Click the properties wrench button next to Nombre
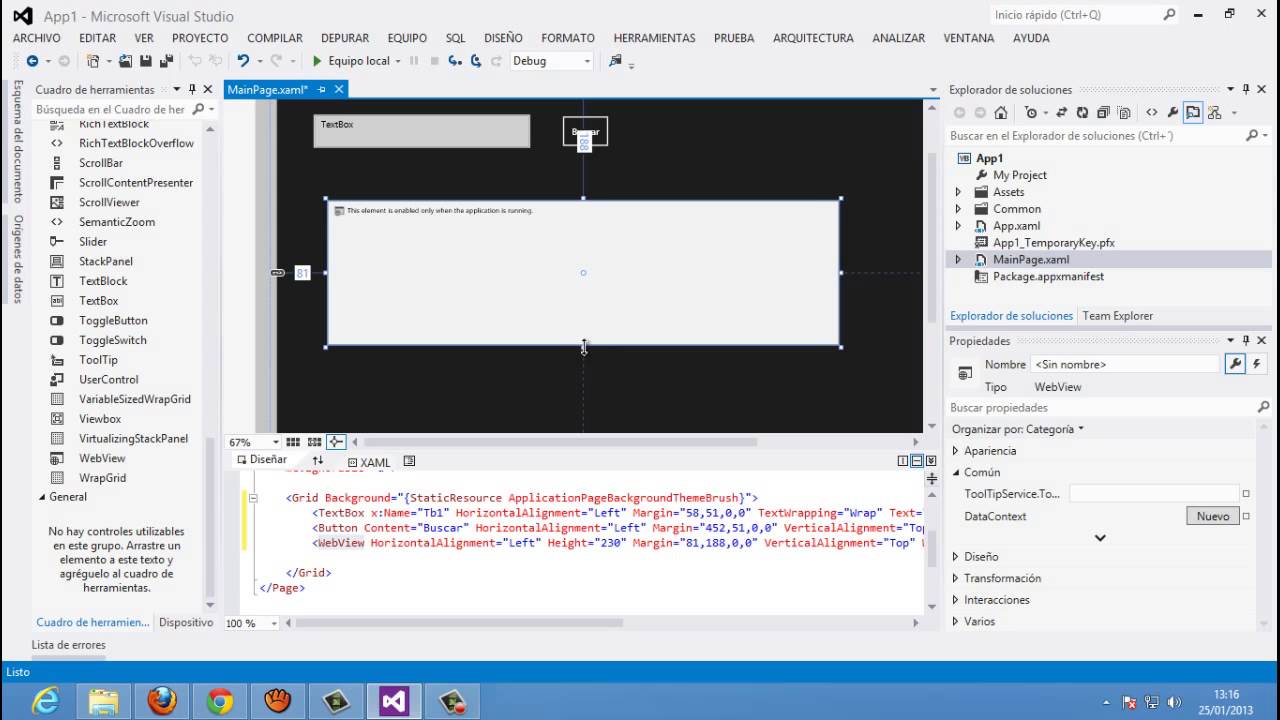 point(1235,364)
